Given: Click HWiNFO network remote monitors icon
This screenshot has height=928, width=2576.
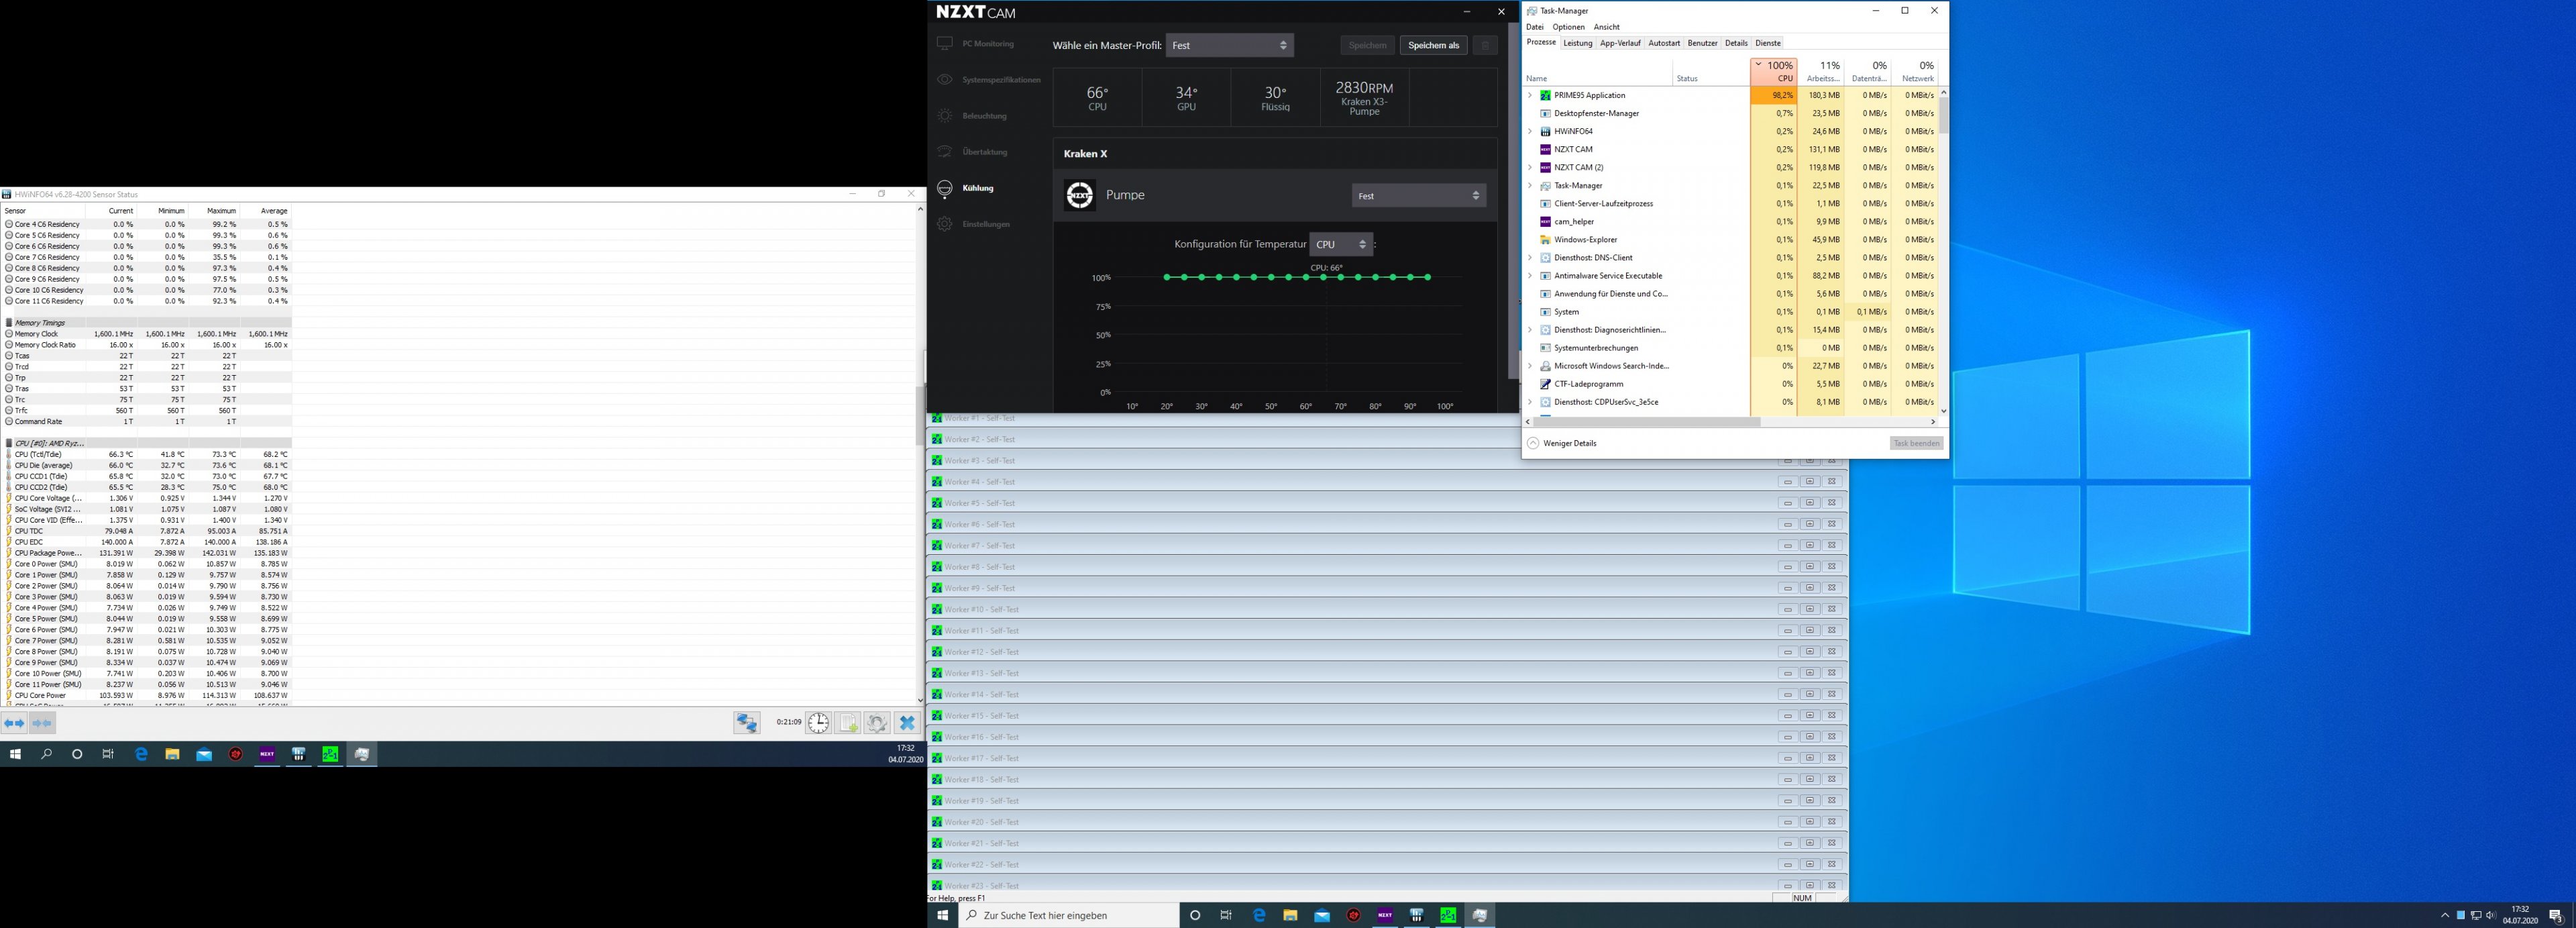Looking at the screenshot, I should pyautogui.click(x=746, y=723).
